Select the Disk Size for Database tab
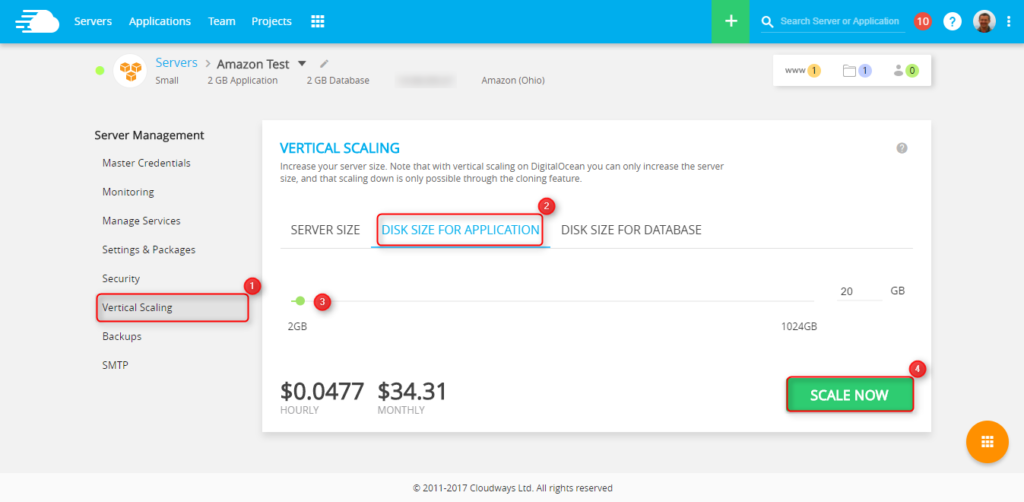The height and width of the screenshot is (502, 1024). click(631, 230)
